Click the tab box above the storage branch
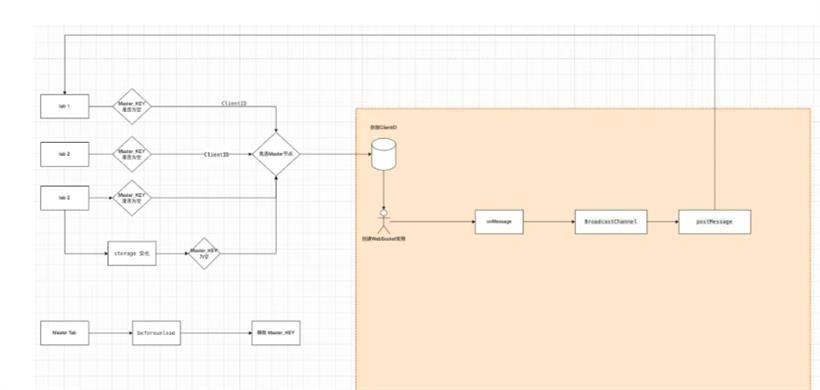The image size is (820, 390). click(x=65, y=198)
